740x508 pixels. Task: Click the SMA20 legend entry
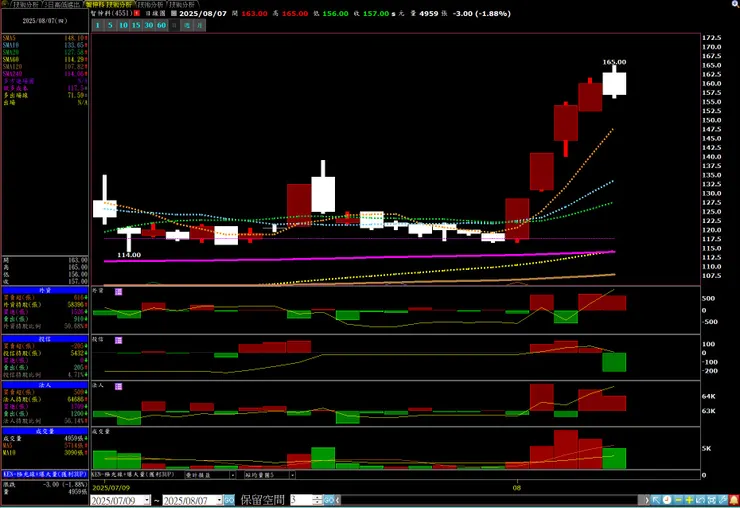45,52
